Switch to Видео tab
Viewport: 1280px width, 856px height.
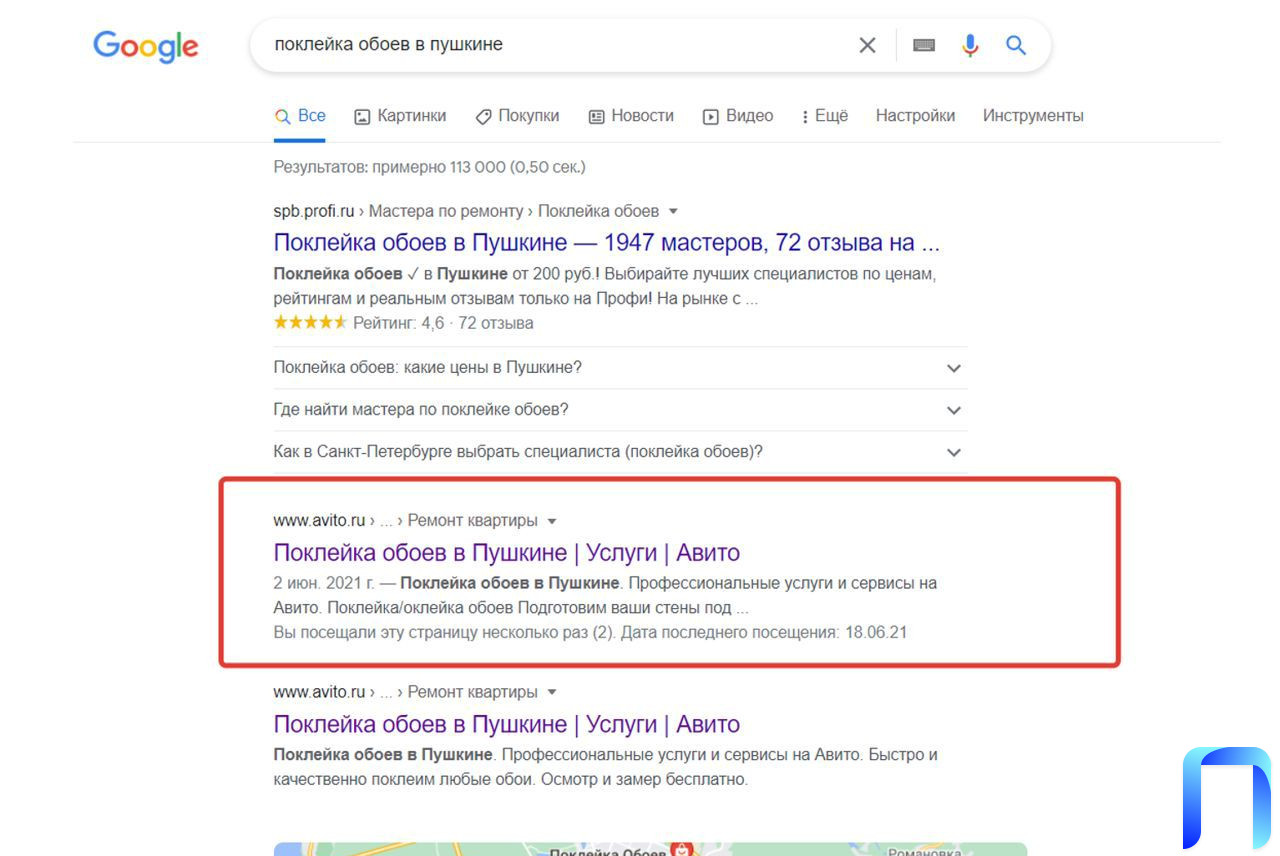click(738, 116)
